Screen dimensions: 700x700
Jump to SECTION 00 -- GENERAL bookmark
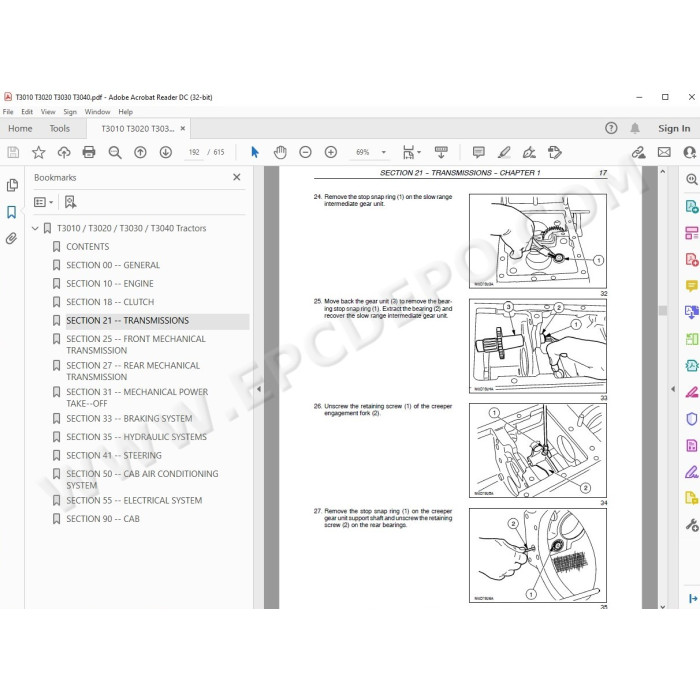[x=113, y=265]
